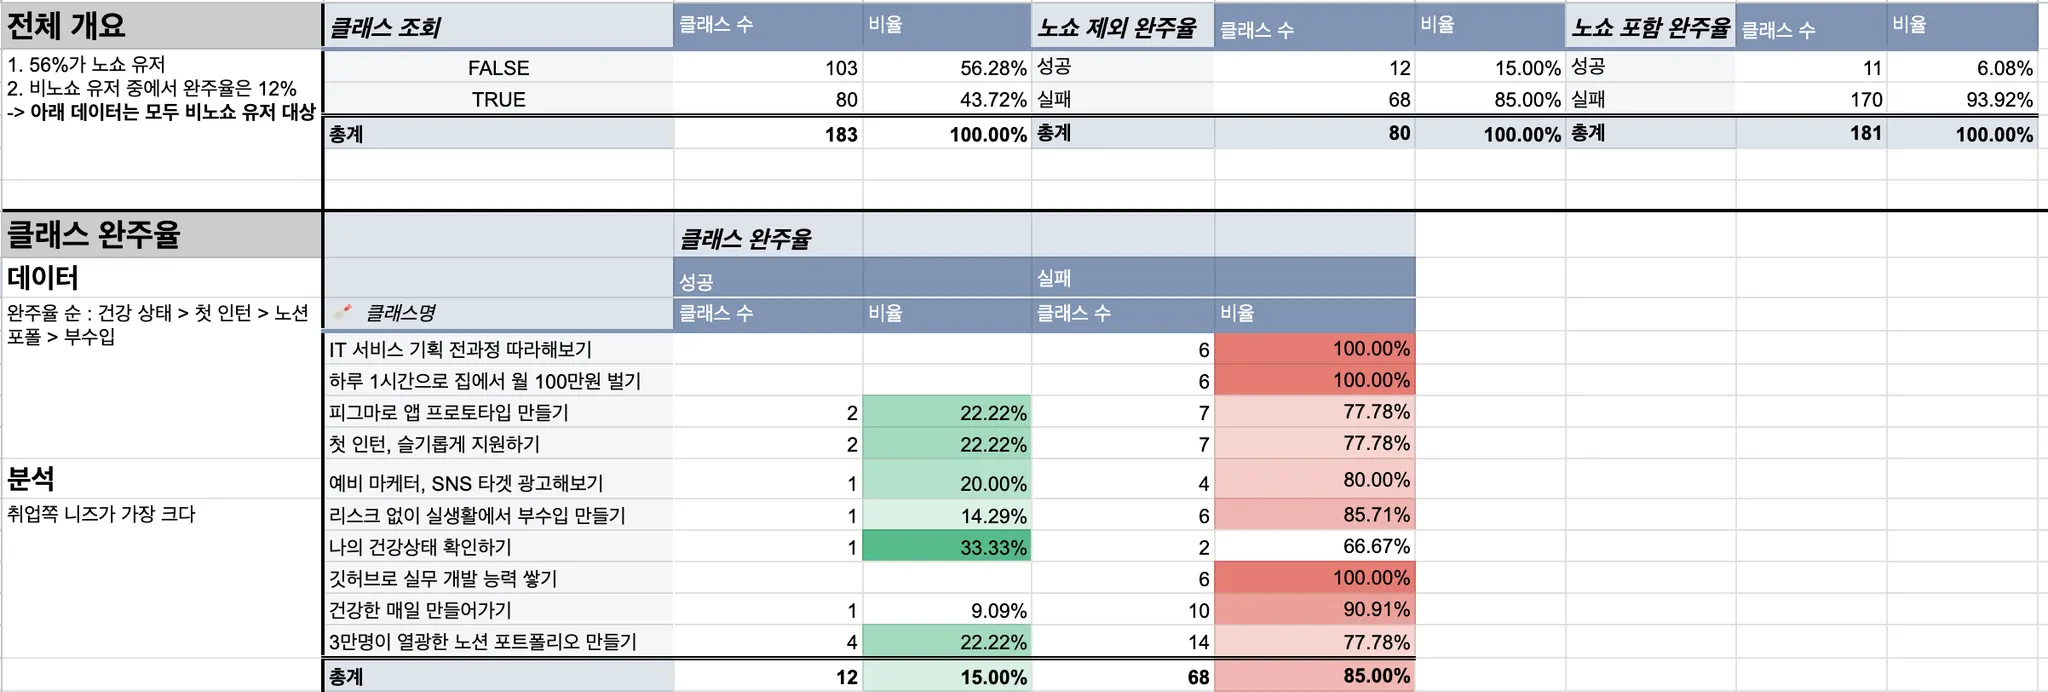Select 깃허브로 실무 개발 능력 쌓기 cell
Screen dimensions: 2048x692
(498, 578)
